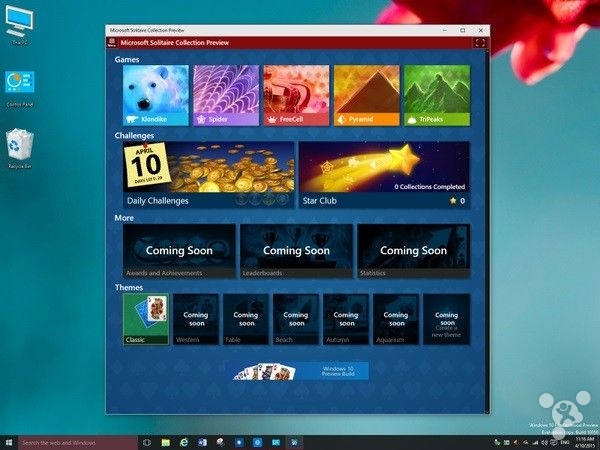
Task: Toggle fullscreen mode in Solitaire header
Action: pos(480,43)
